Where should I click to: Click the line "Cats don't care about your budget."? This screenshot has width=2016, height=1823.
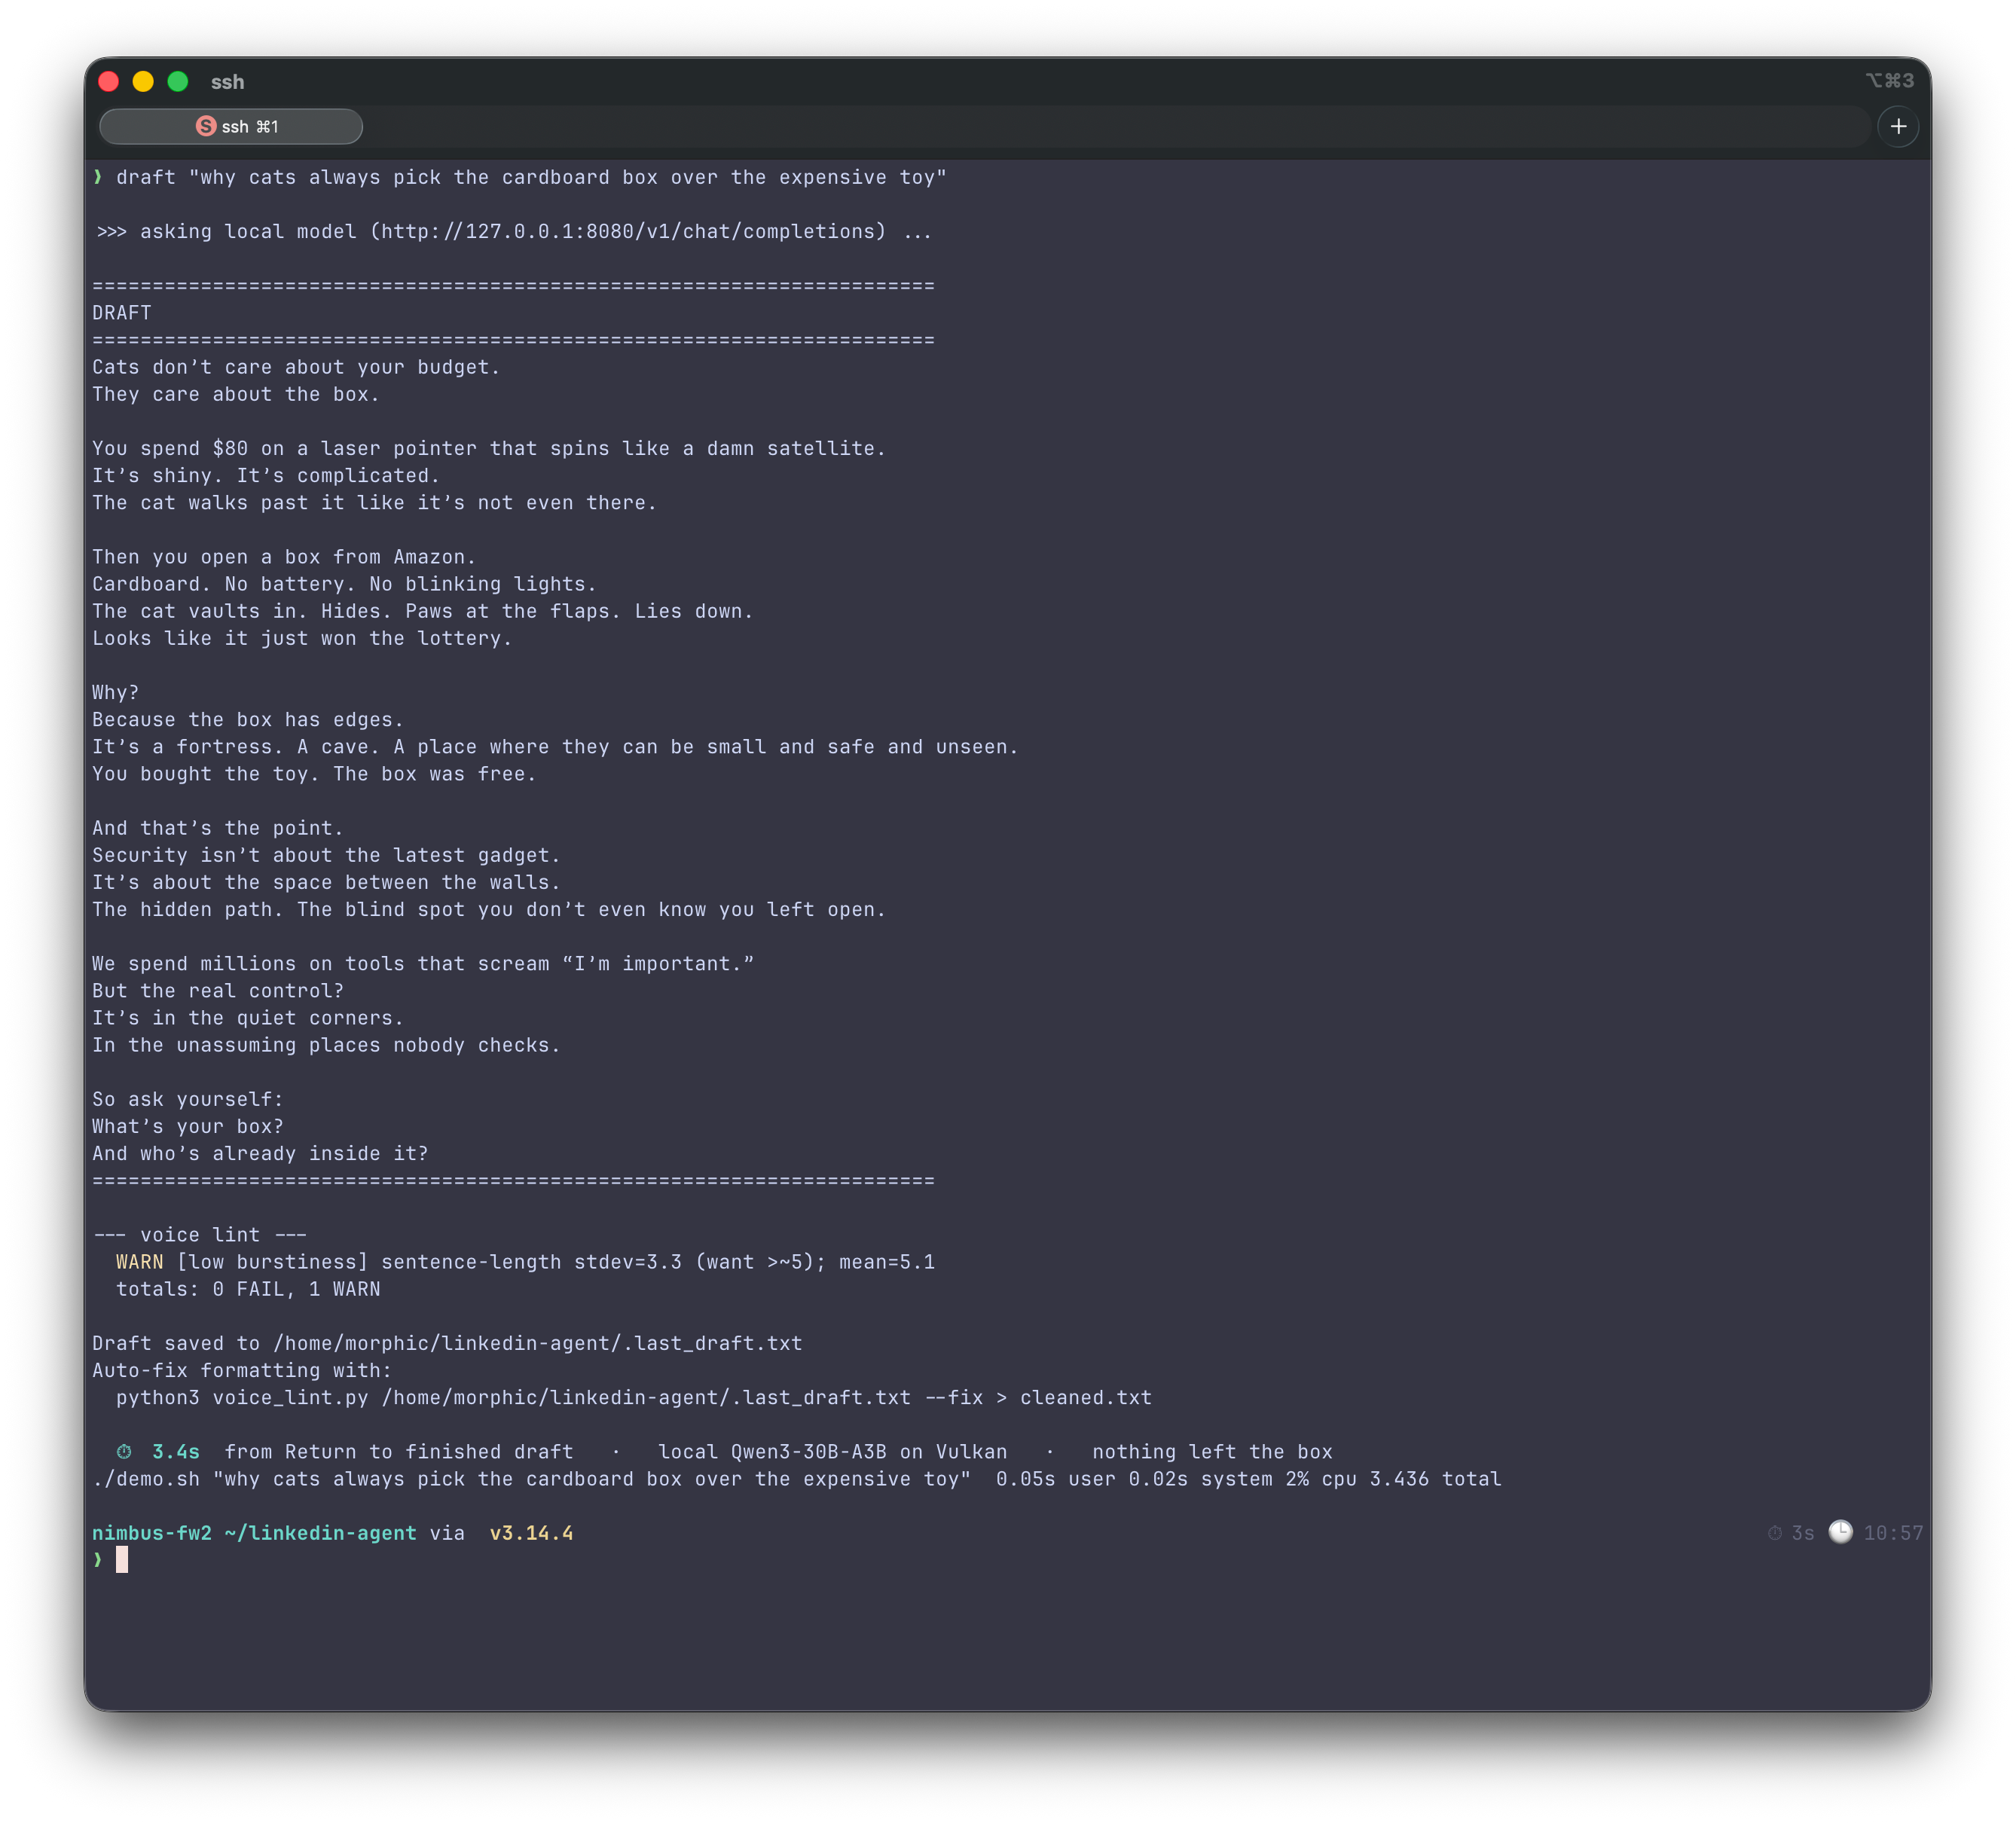(296, 367)
